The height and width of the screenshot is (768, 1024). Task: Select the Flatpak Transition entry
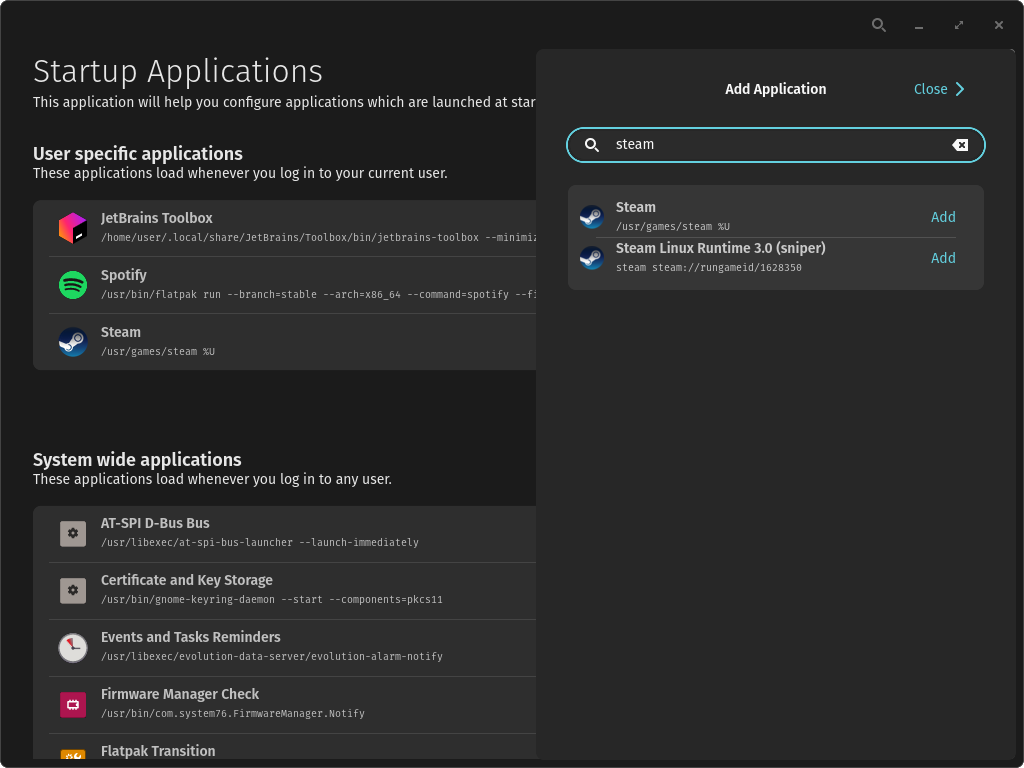[x=158, y=750]
